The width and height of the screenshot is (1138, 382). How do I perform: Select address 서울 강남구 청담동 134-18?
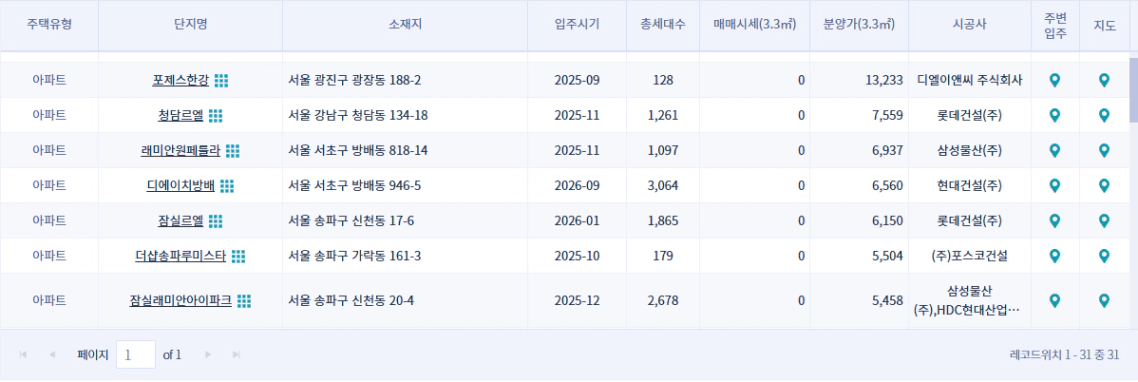358,115
